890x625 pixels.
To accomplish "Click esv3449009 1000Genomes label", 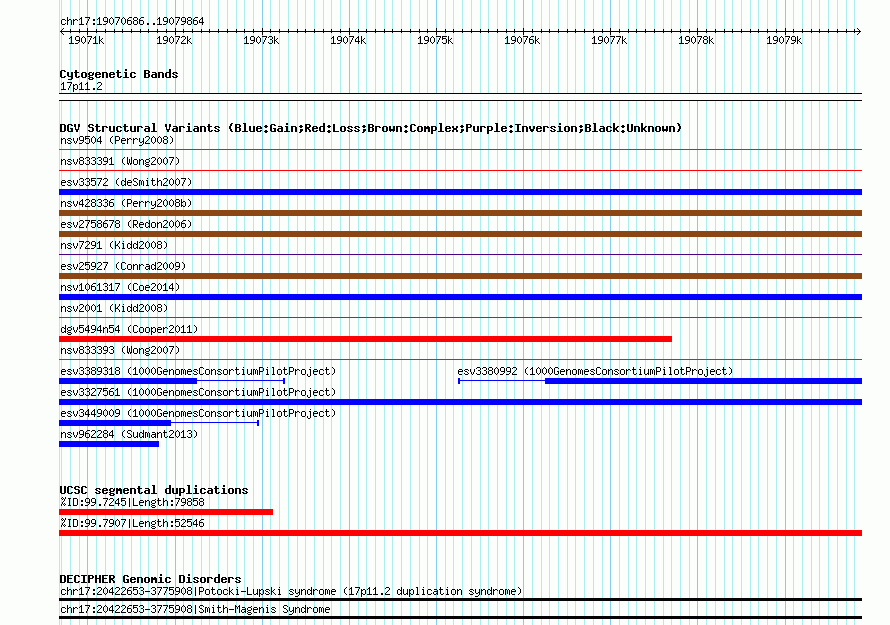I will pyautogui.click(x=198, y=413).
